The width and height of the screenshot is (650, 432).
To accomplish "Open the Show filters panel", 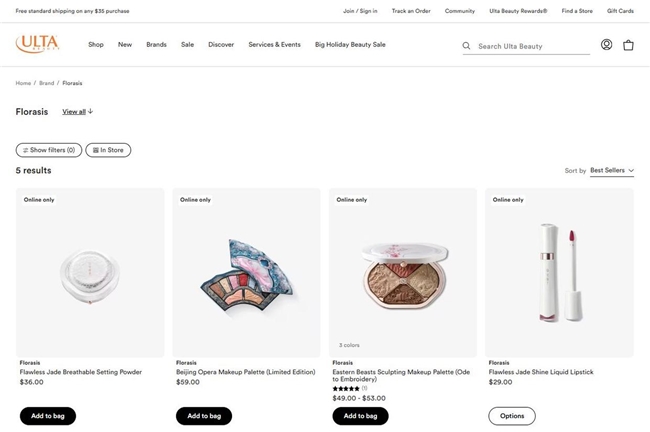I will point(49,150).
